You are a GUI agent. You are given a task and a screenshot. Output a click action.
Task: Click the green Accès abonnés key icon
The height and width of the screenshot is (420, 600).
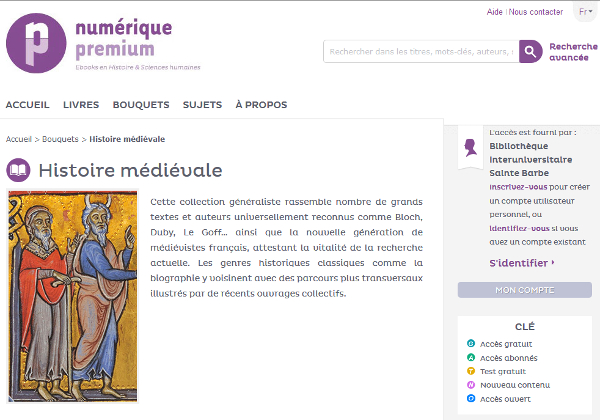pyautogui.click(x=471, y=357)
